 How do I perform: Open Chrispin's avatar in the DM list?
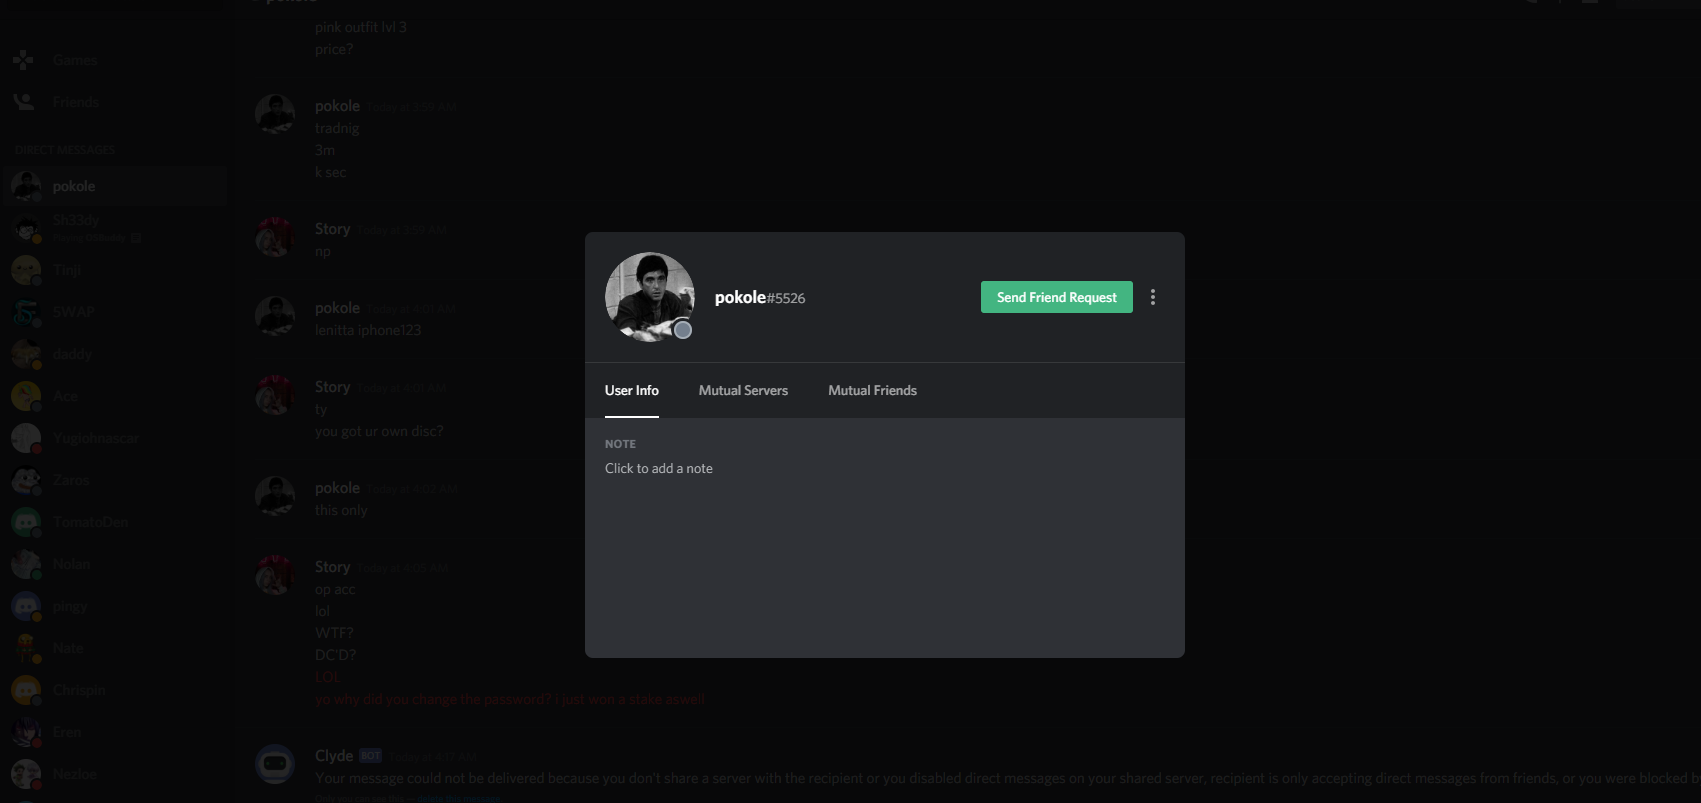tap(26, 690)
